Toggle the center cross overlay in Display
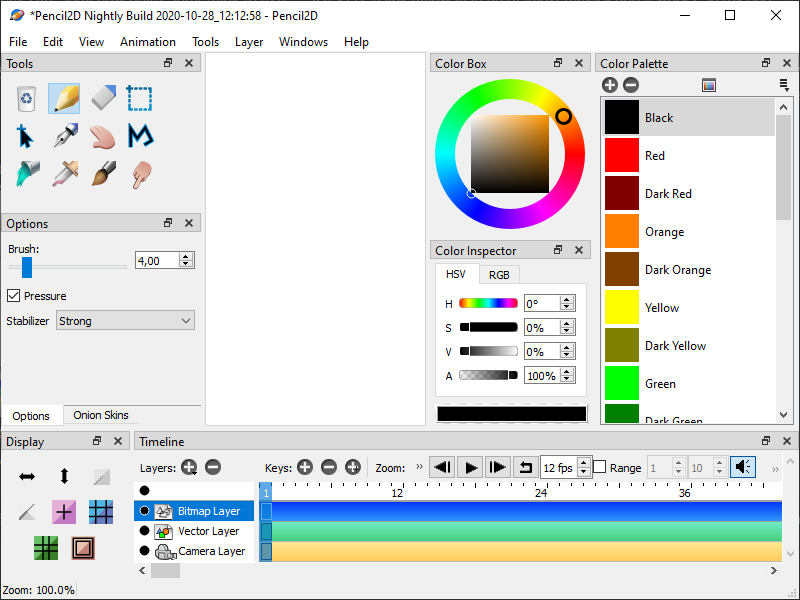The width and height of the screenshot is (800, 600). pos(64,512)
